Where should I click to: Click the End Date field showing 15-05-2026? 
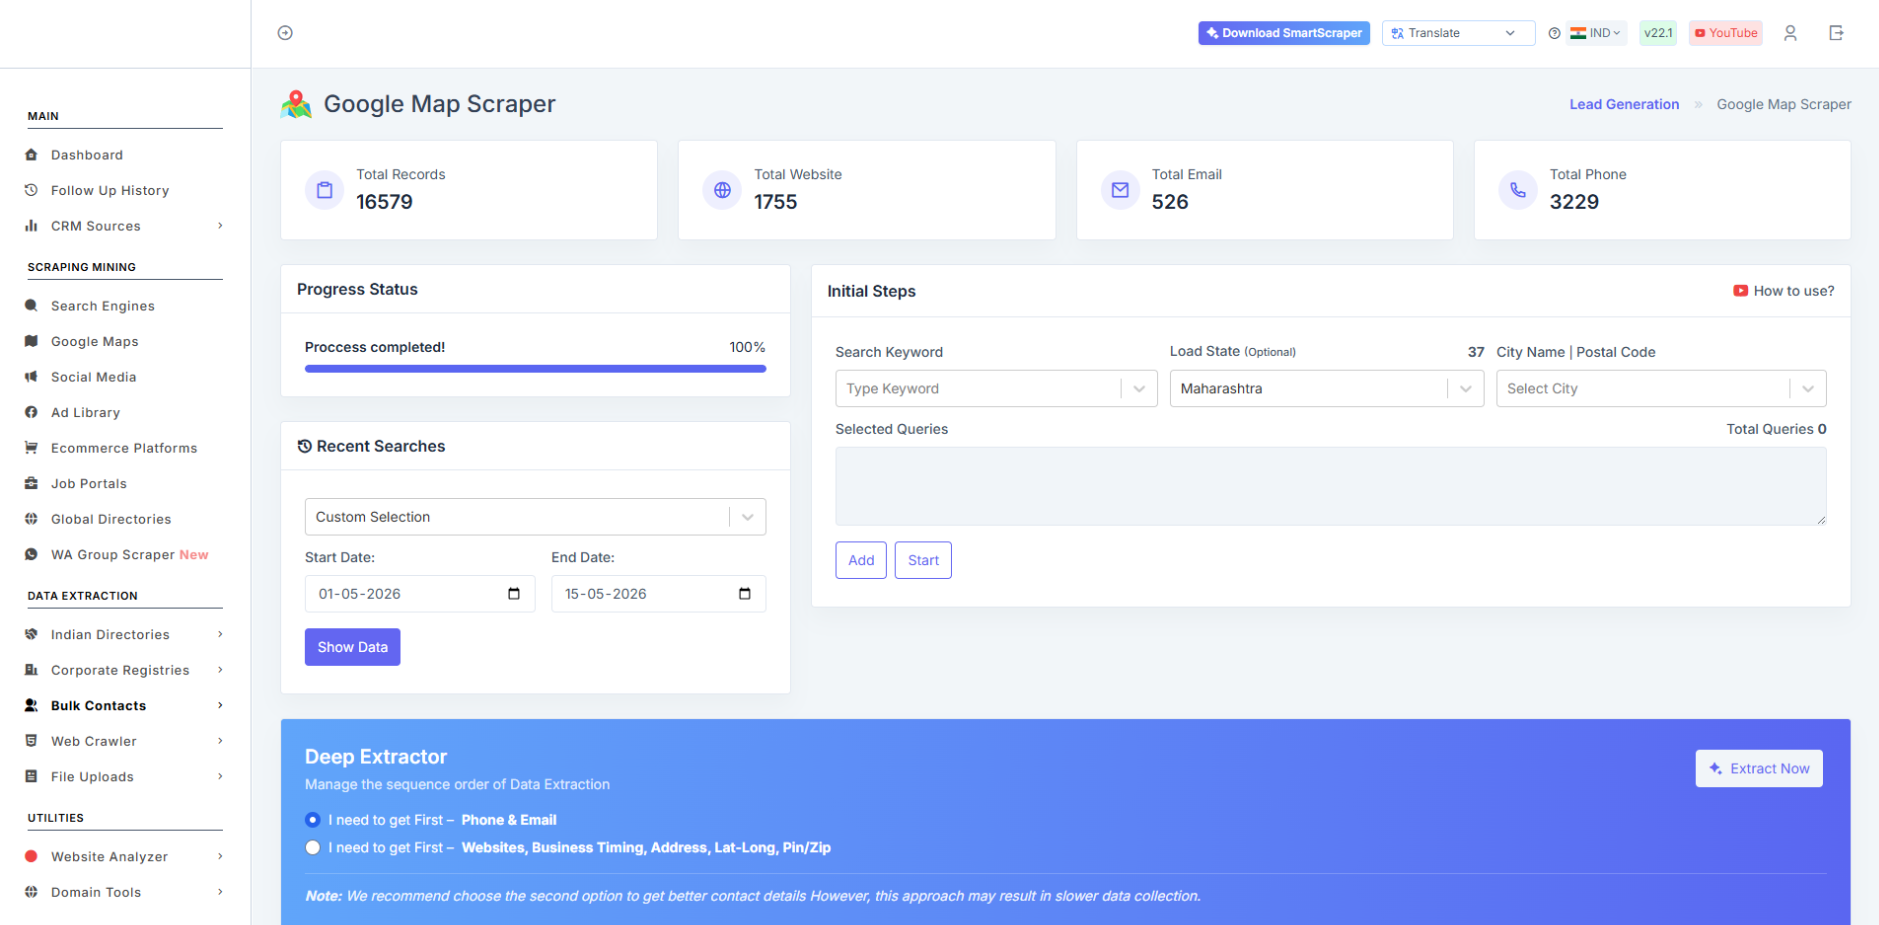[x=658, y=594]
